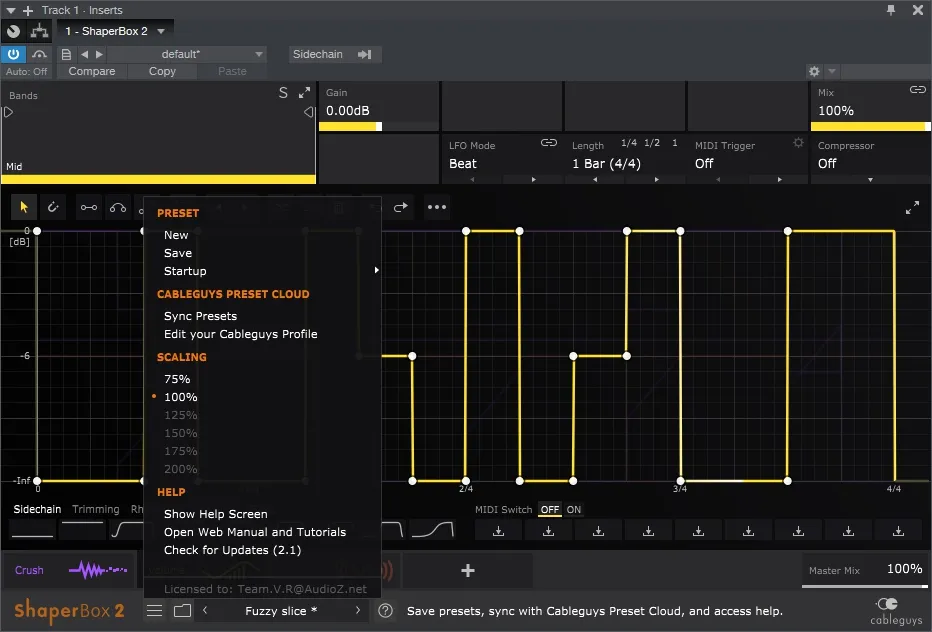The image size is (932, 632).
Task: Click the Compare button
Action: (x=92, y=71)
